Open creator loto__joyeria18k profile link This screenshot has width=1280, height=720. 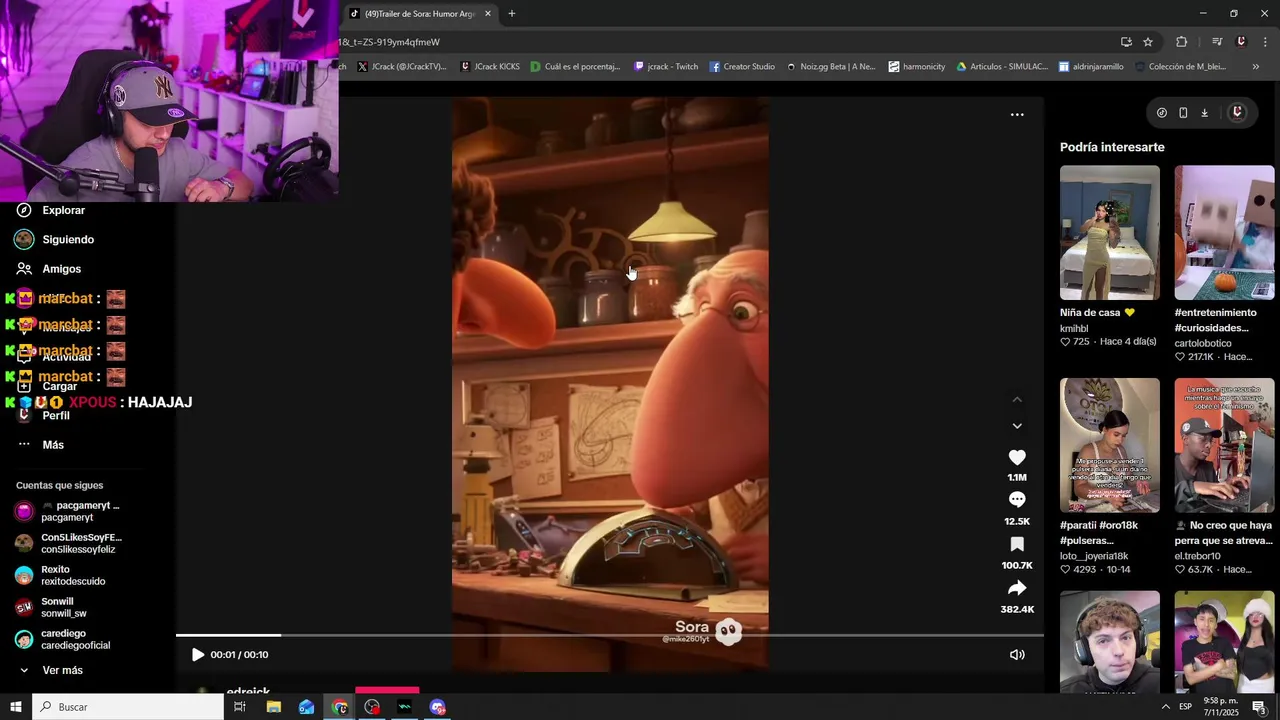click(1094, 556)
